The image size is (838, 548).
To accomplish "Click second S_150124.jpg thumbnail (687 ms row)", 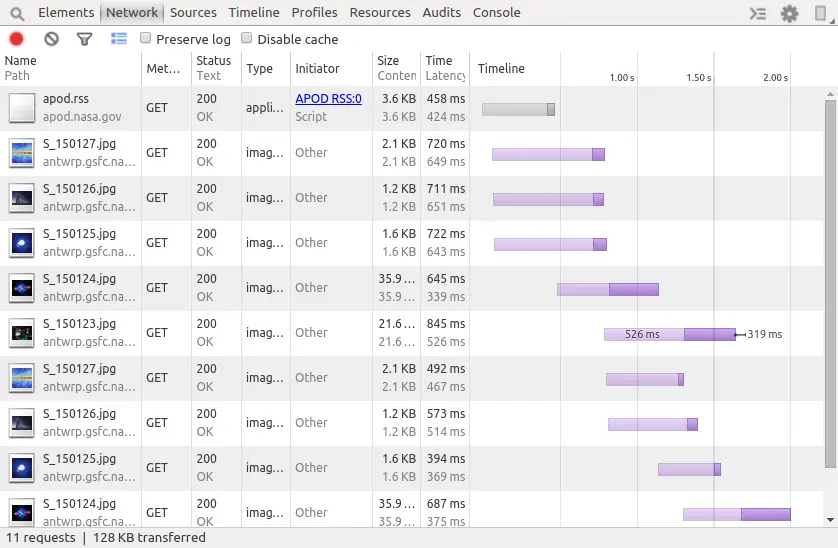I will click(21, 513).
